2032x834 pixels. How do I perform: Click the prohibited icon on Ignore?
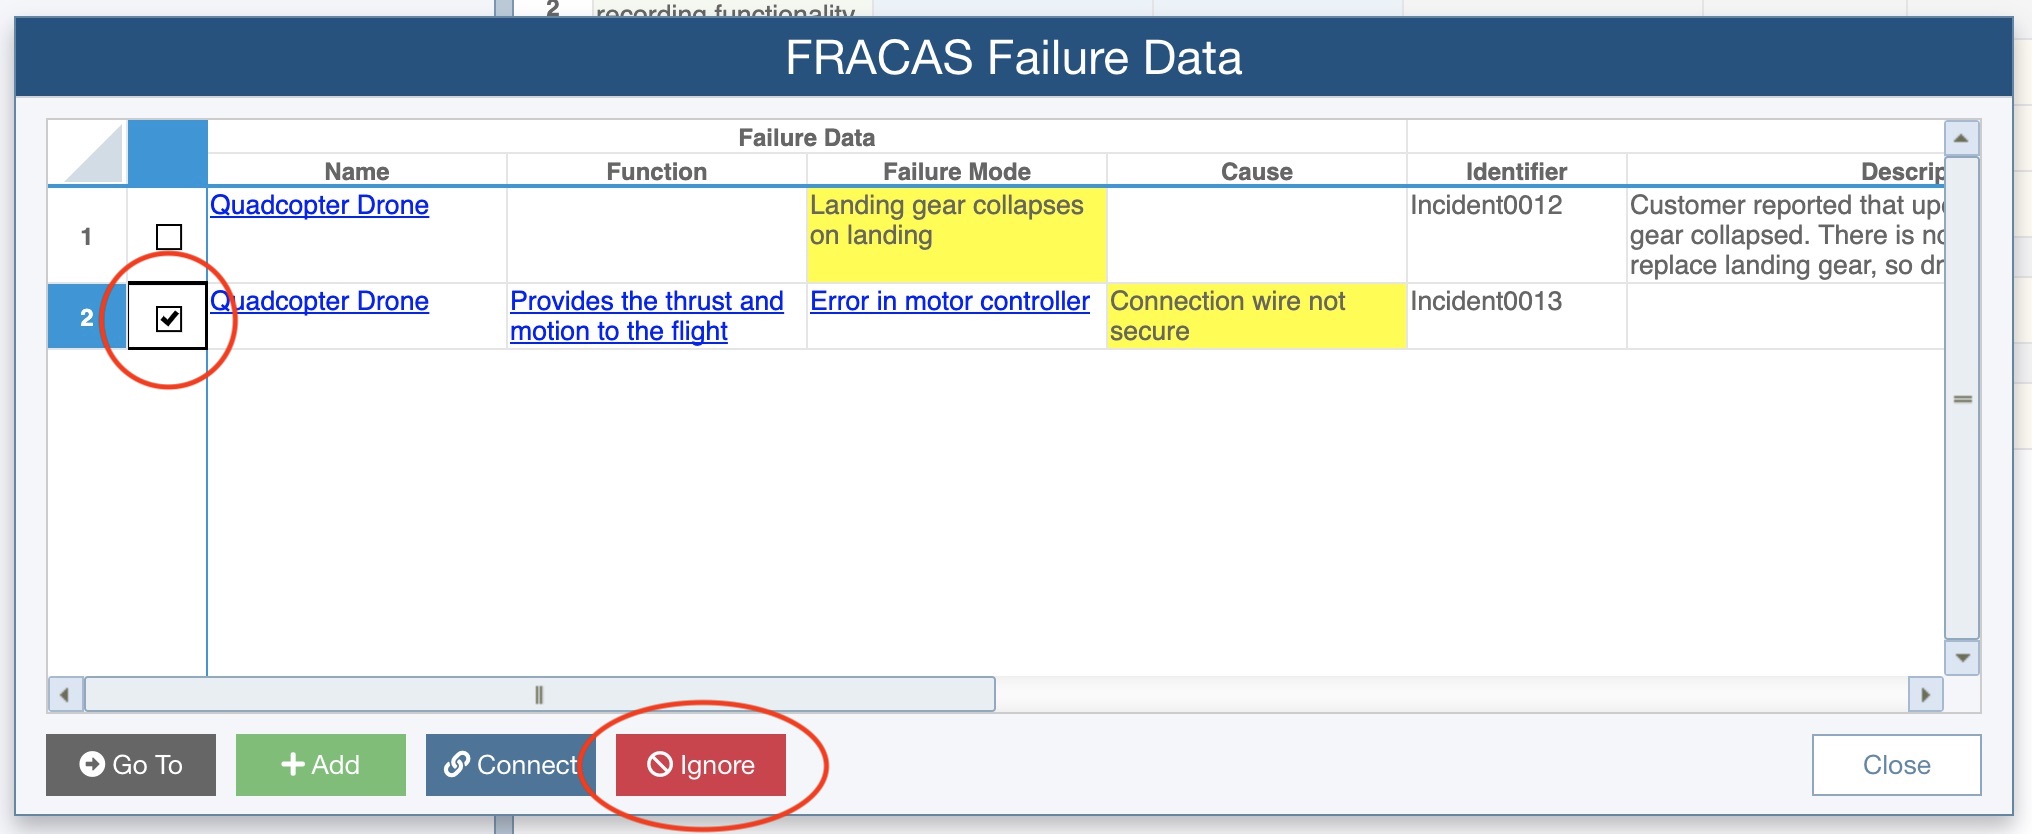(x=660, y=765)
